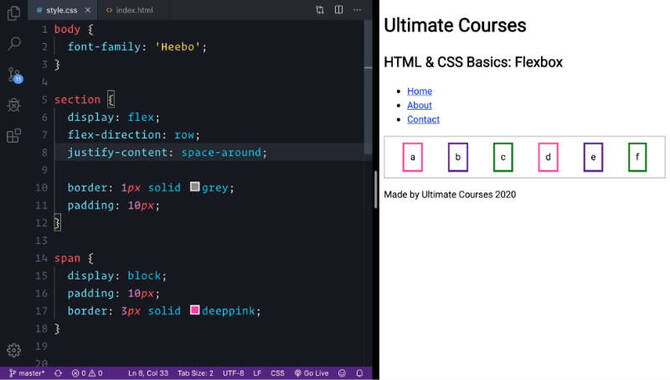Click line number 10 in the gutter
Screen dimensions: 670x380
click(x=41, y=188)
